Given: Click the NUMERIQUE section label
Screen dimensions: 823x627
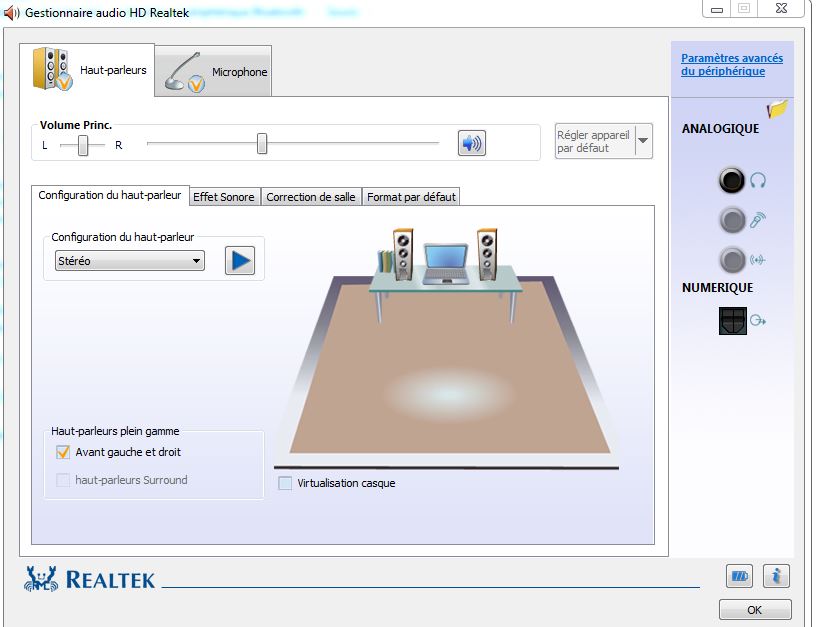Looking at the screenshot, I should (x=718, y=288).
